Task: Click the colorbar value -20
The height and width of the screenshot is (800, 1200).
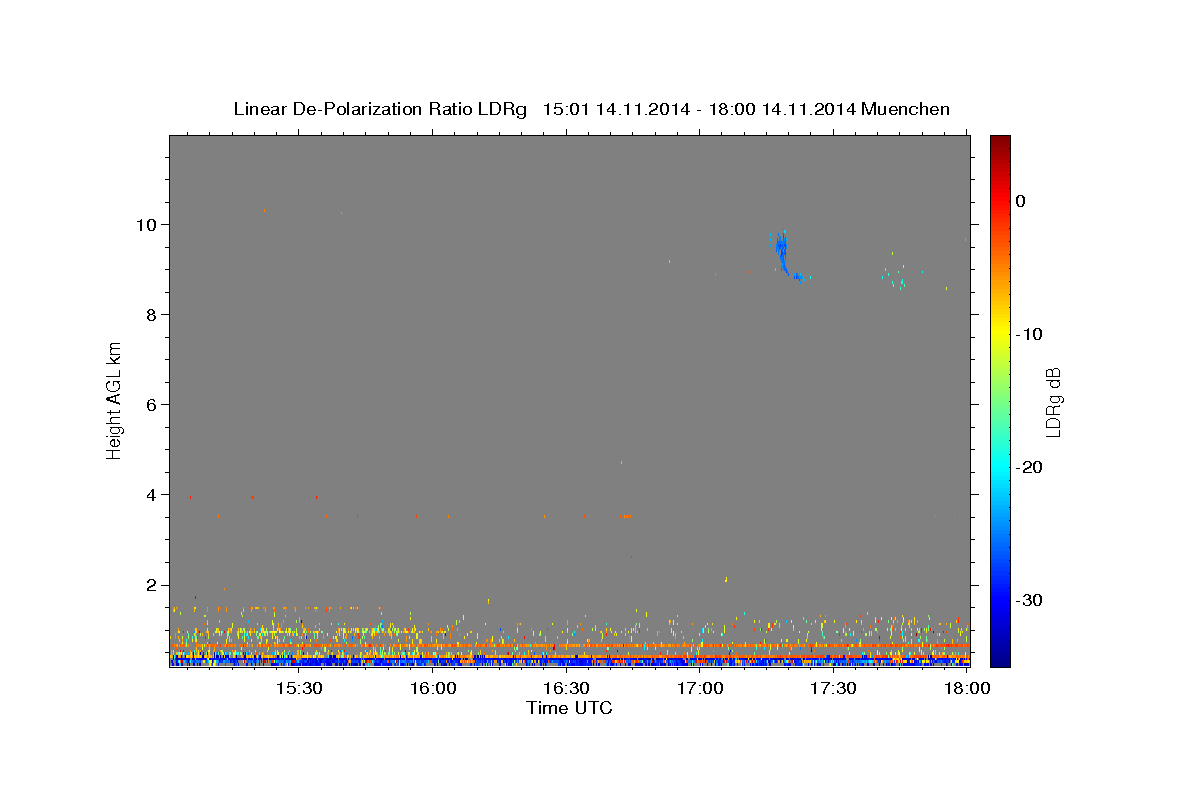Action: click(x=1029, y=467)
